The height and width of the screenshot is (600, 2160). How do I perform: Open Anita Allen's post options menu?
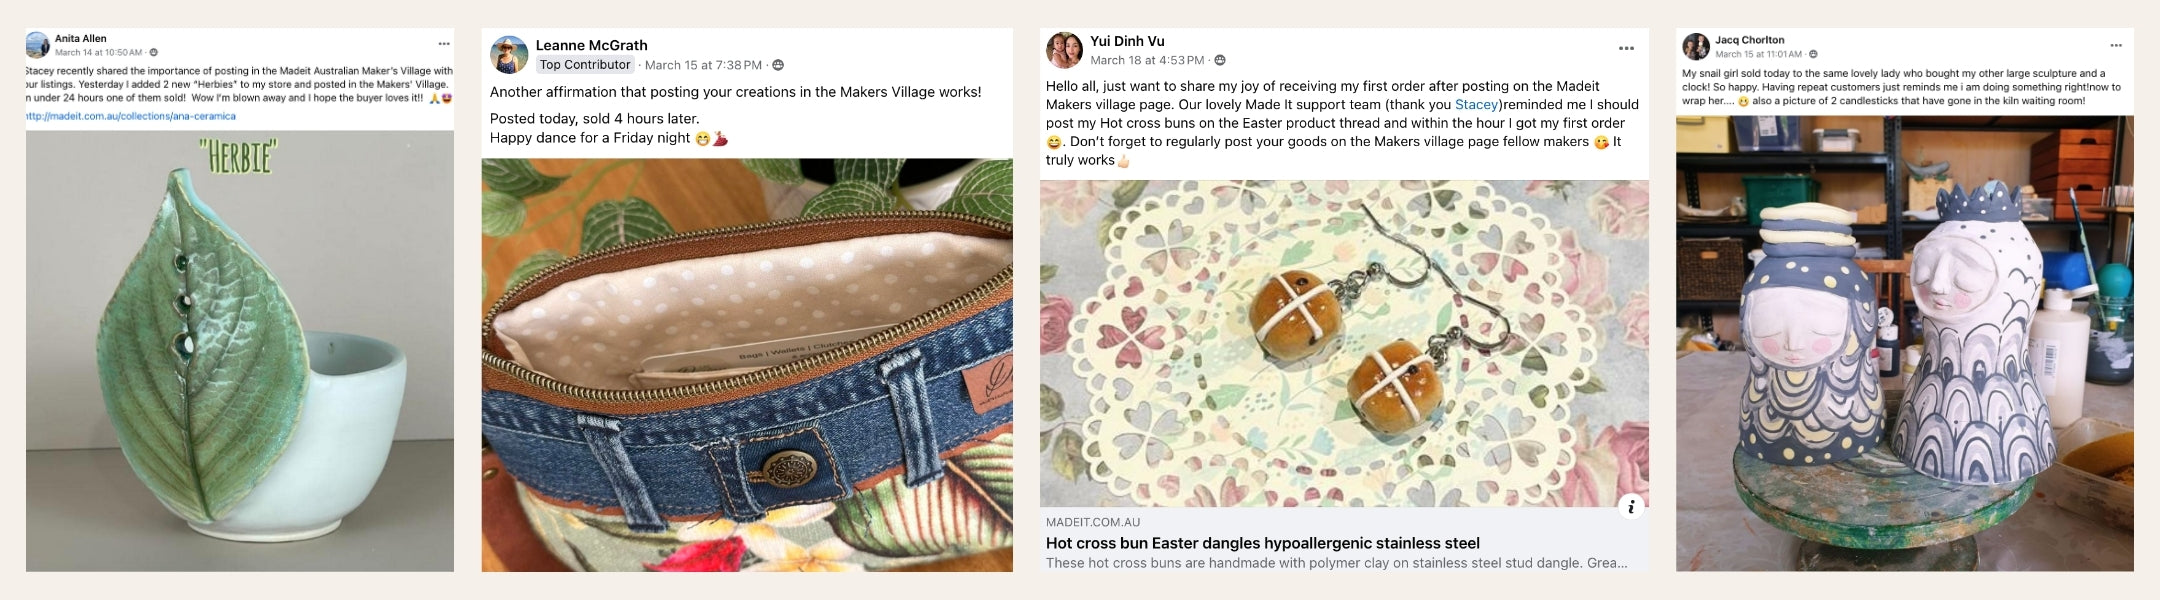[444, 44]
